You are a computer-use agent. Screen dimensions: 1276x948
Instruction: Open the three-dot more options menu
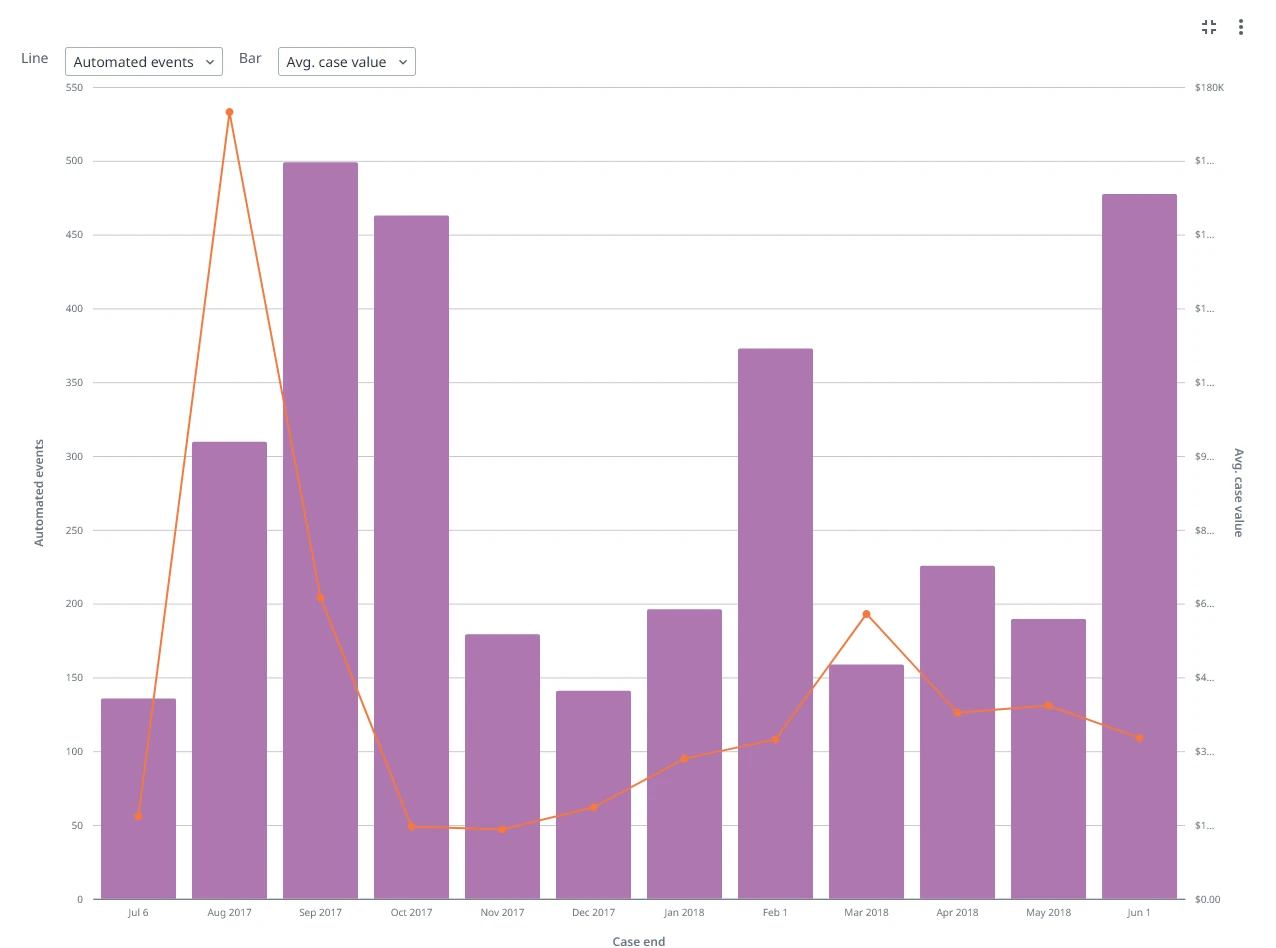click(1241, 27)
